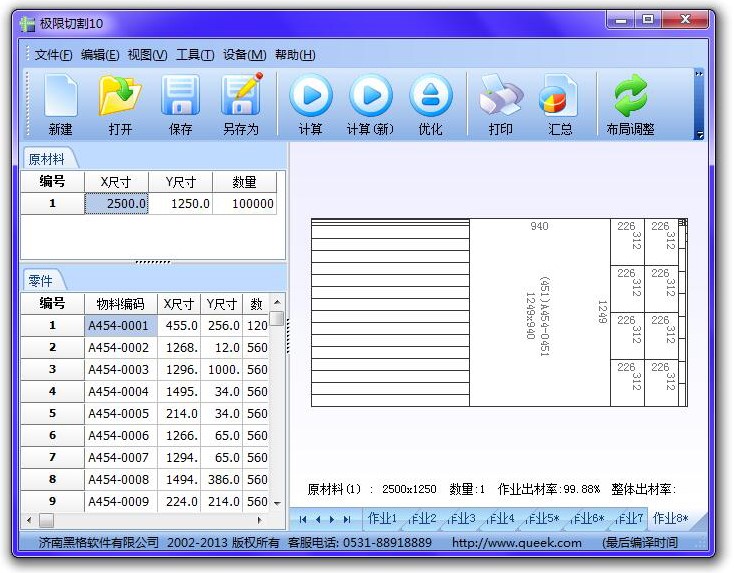Click the Y尺寸 cell 1250.0 in raw materials
The width and height of the screenshot is (734, 573).
[181, 204]
